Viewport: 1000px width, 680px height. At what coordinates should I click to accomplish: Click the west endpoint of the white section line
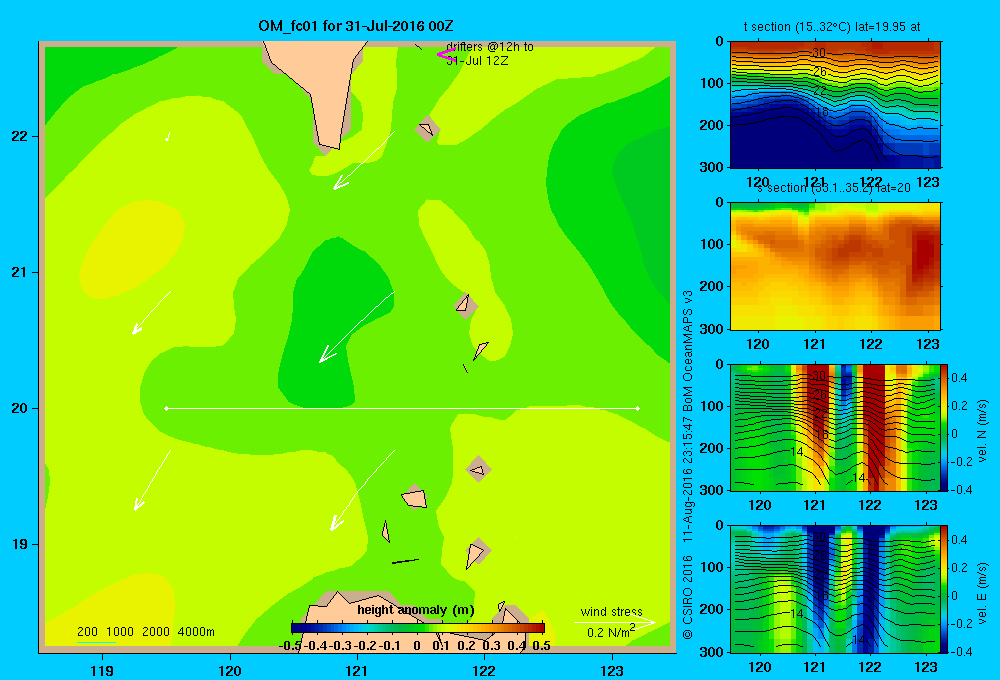[x=166, y=408]
